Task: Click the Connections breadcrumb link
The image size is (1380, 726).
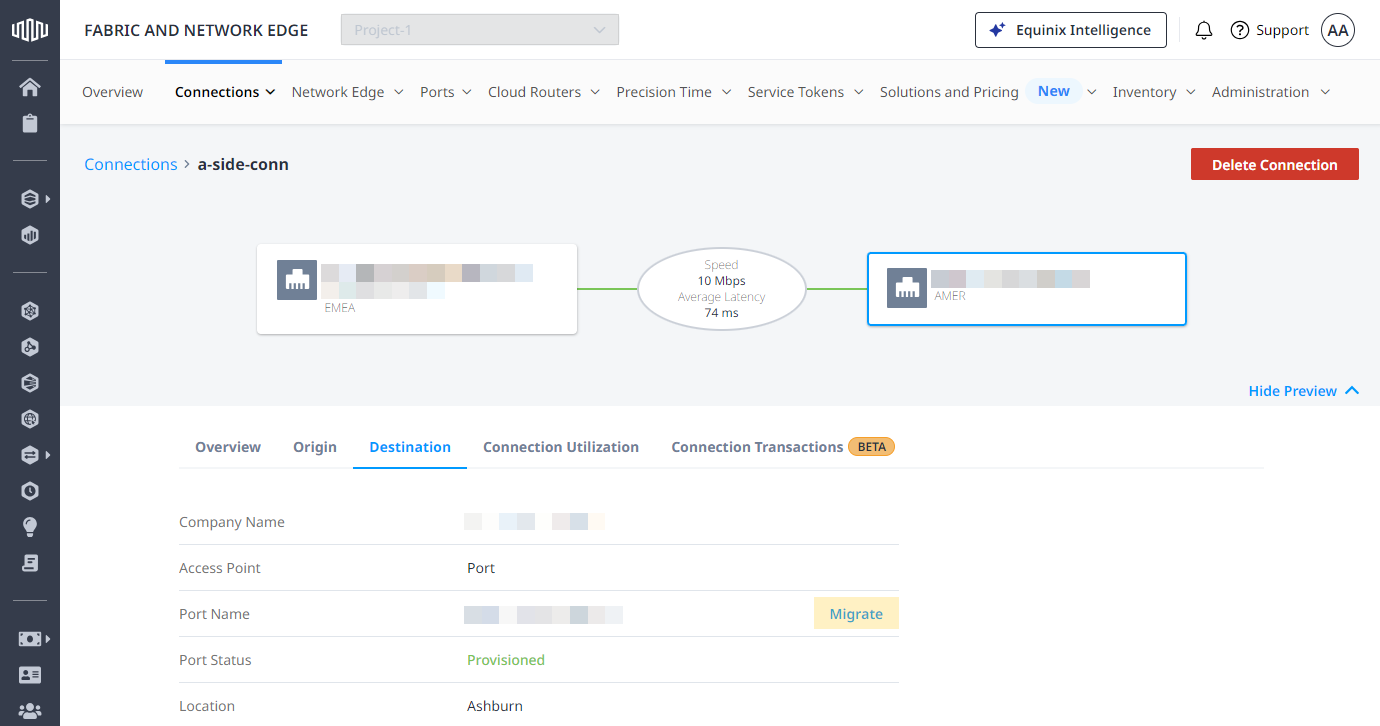Action: point(131,165)
